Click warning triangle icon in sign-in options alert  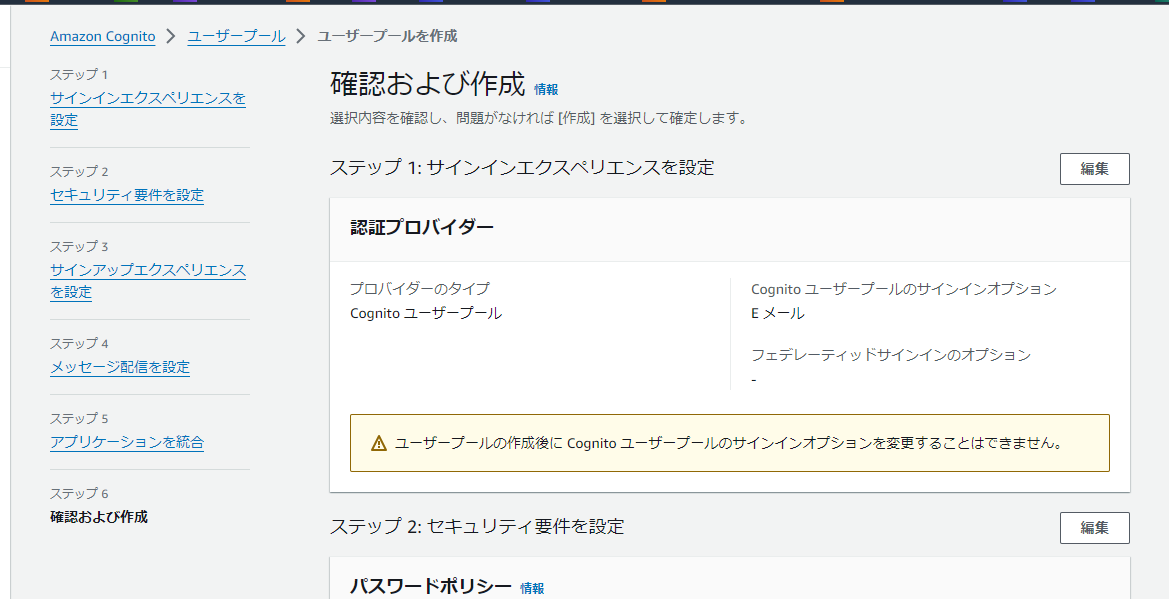tap(379, 443)
